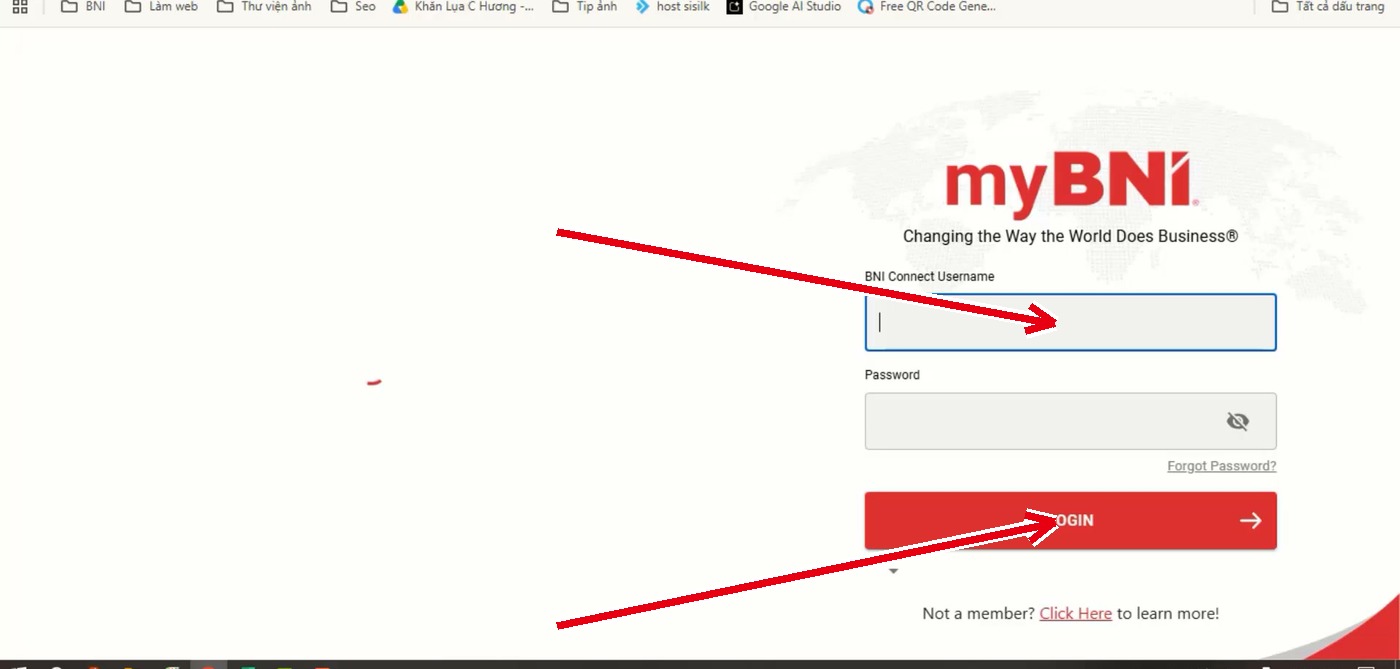Open the Làm web bookmark folder
The width and height of the screenshot is (1400, 669).
161,6
